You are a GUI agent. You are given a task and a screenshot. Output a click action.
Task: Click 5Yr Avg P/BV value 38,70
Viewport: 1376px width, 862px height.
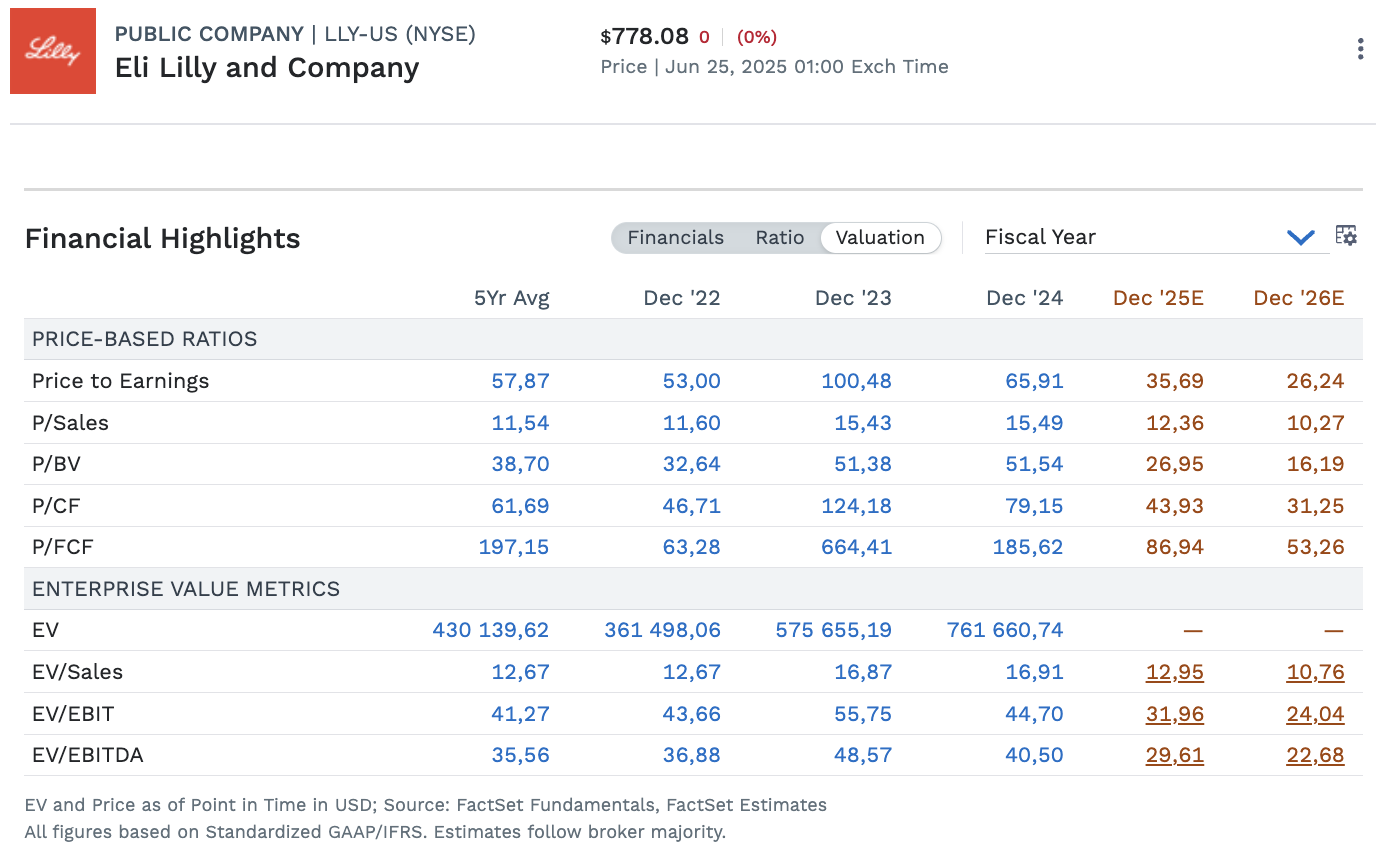click(521, 464)
